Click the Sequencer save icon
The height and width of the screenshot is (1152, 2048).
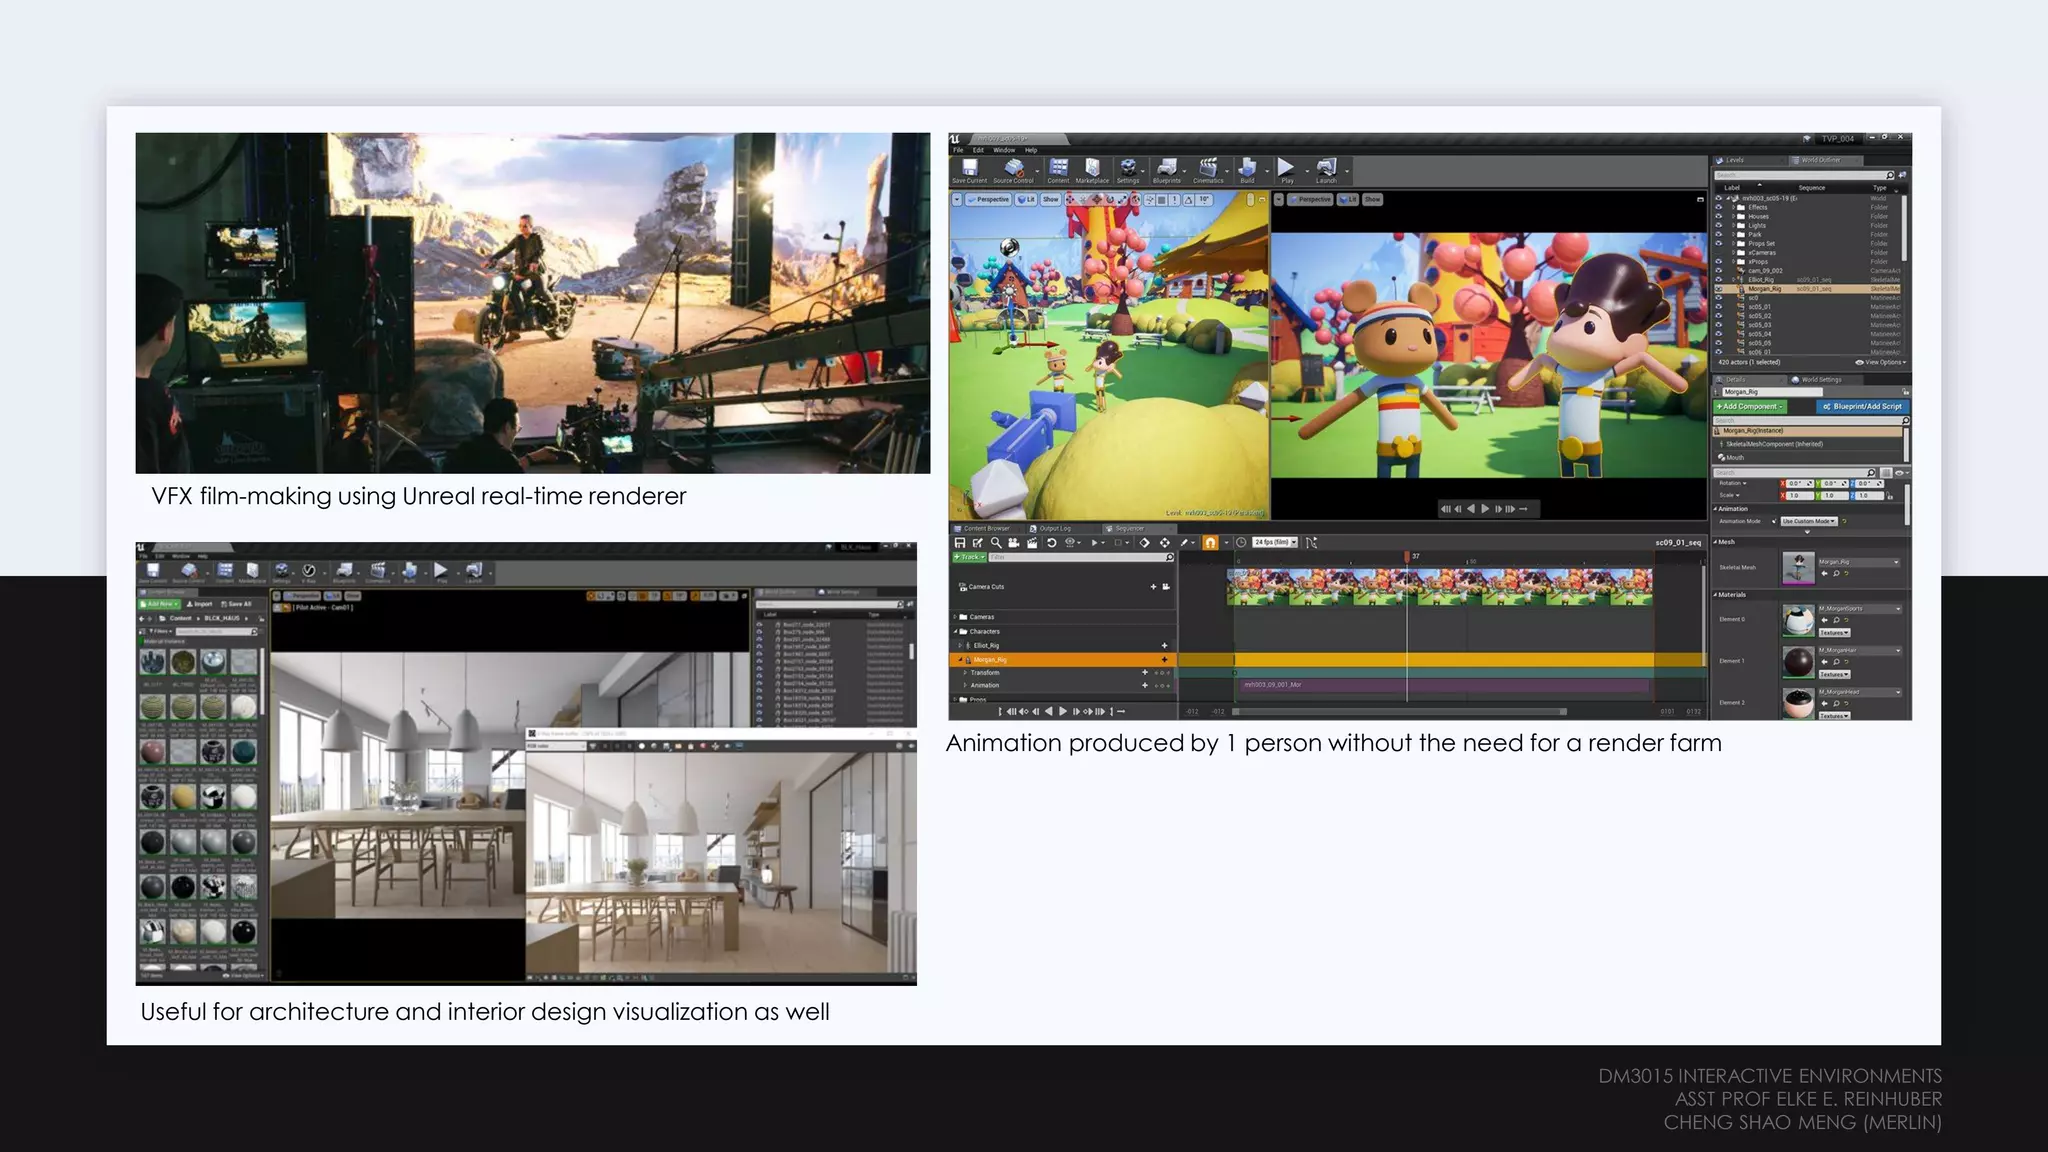[x=960, y=542]
